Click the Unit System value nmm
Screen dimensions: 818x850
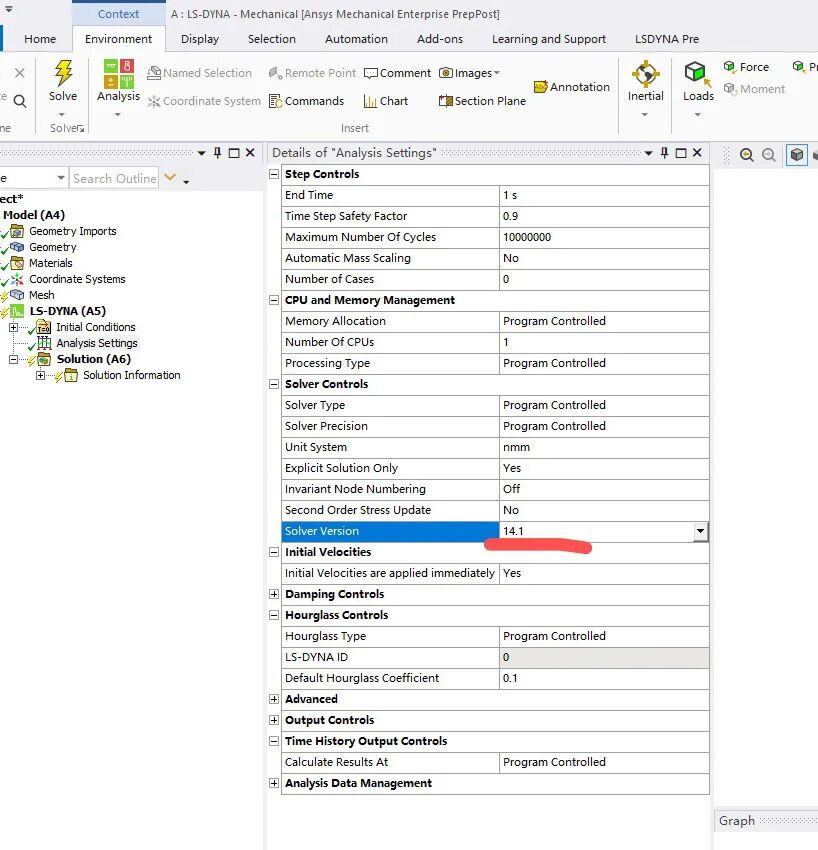604,447
